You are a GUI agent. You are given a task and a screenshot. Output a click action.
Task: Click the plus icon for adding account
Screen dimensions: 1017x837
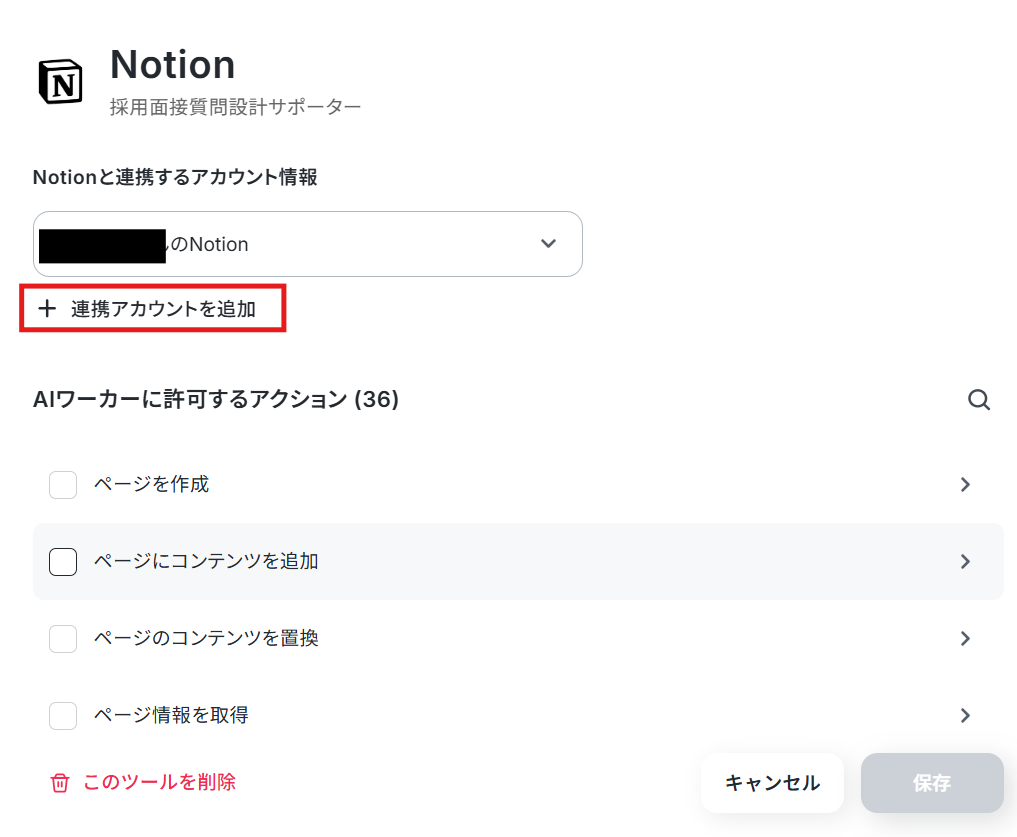(47, 308)
